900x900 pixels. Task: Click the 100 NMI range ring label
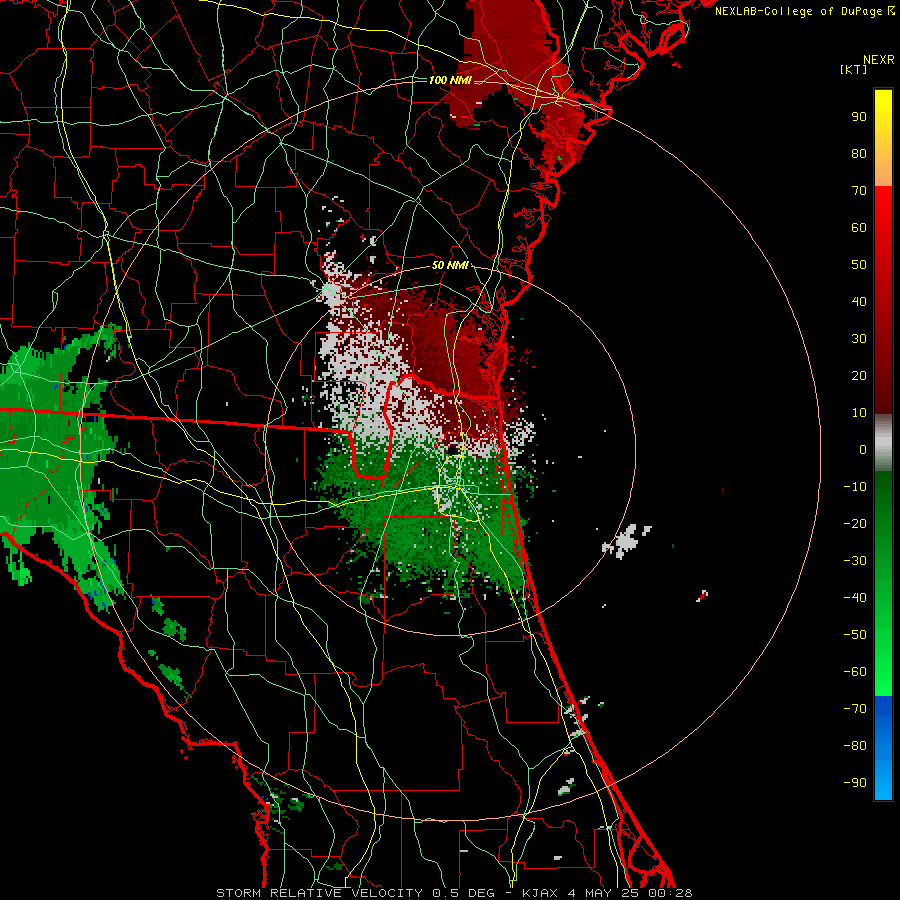point(450,80)
